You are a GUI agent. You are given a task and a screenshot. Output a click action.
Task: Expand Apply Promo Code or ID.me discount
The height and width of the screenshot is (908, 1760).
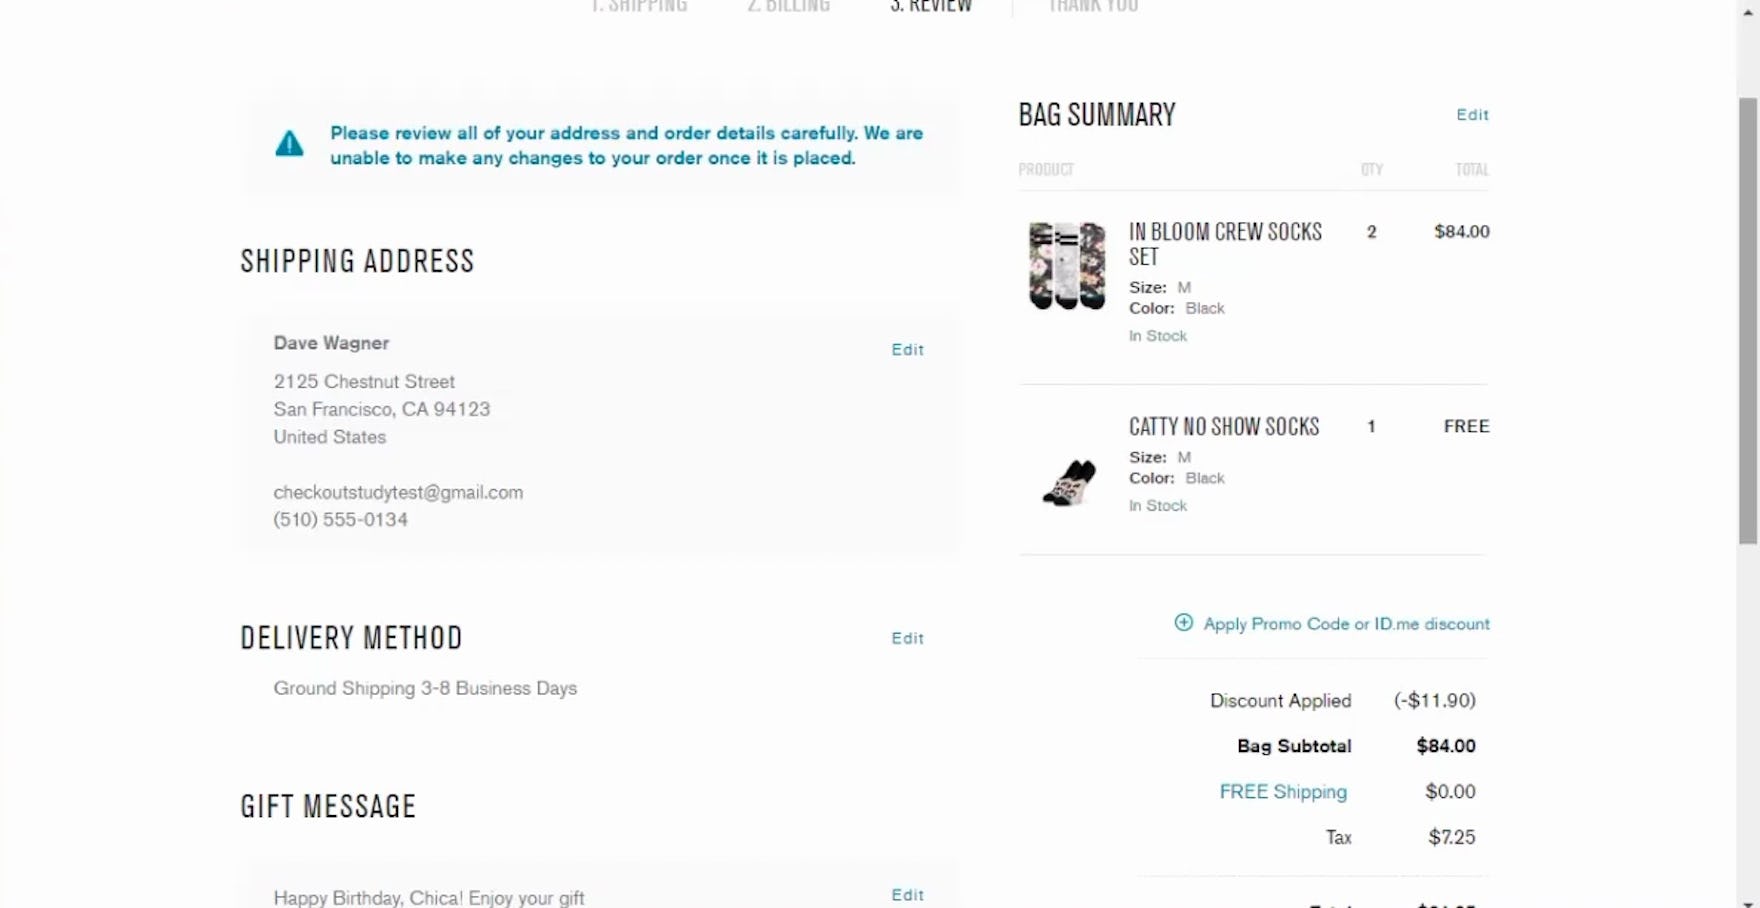[1346, 624]
